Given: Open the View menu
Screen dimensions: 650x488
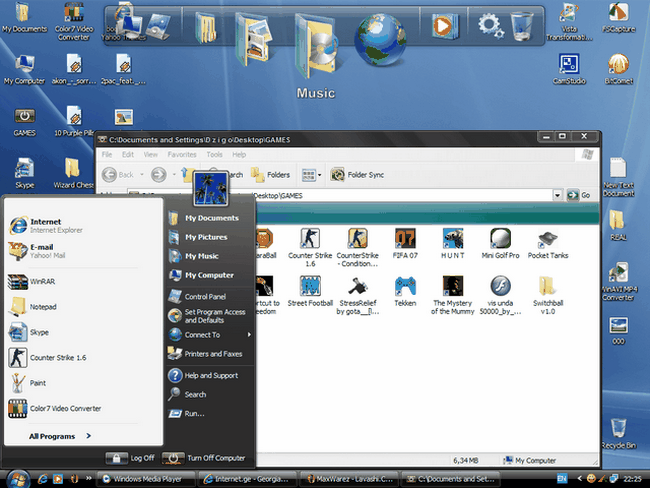Looking at the screenshot, I should [x=150, y=154].
